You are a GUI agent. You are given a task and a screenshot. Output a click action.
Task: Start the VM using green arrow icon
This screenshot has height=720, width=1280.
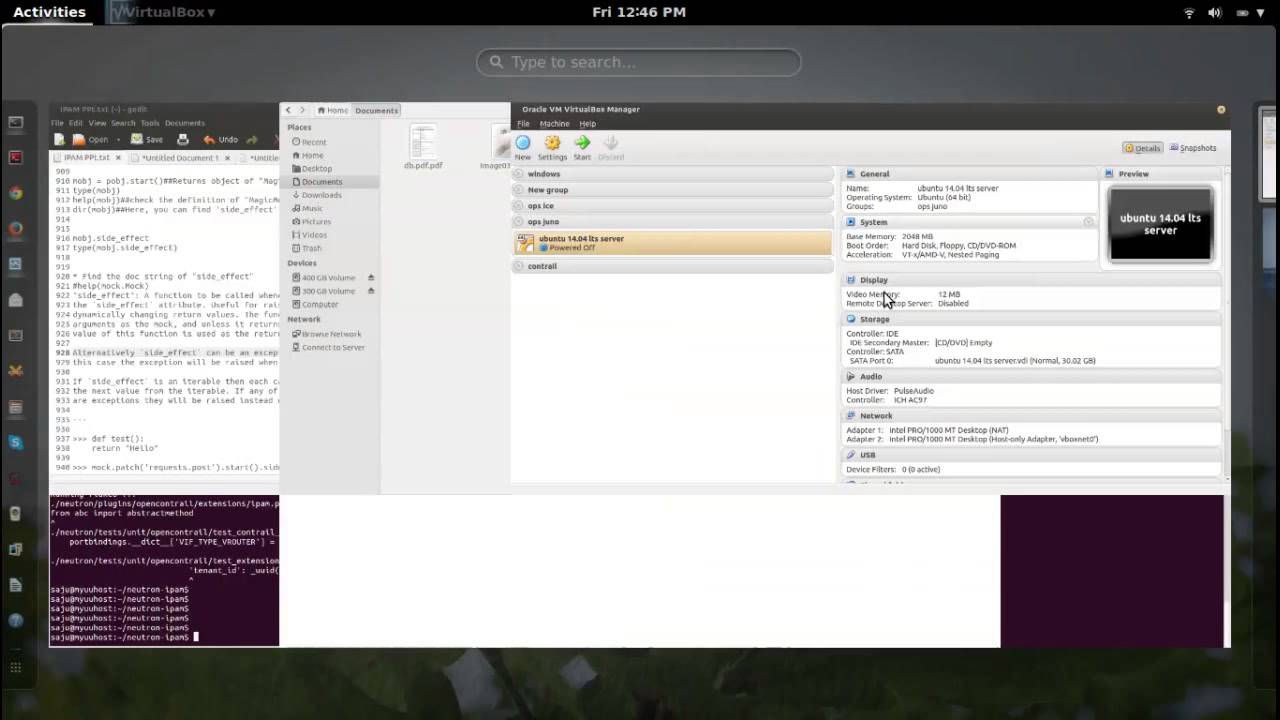[582, 143]
